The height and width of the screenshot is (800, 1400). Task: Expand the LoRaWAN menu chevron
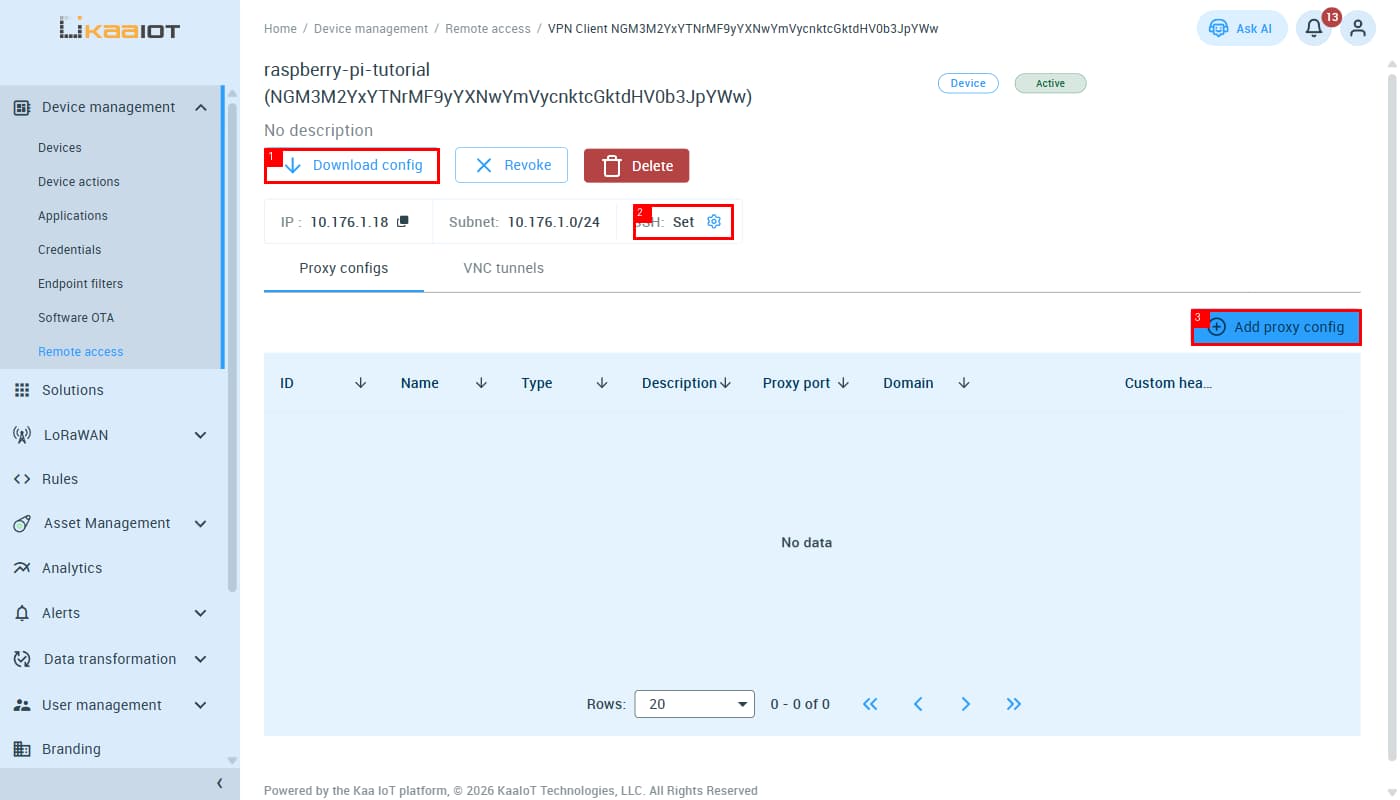(x=201, y=435)
